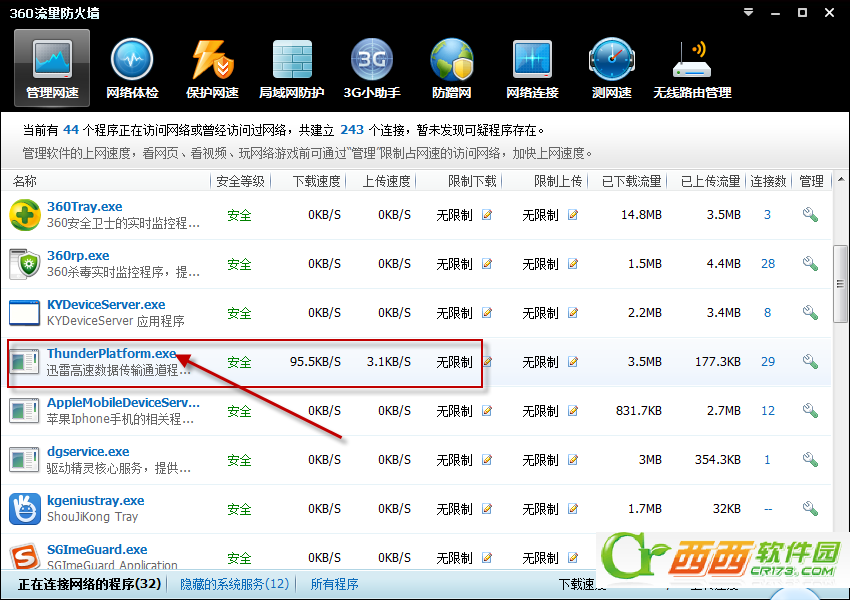Sort by 已上传流量 column header
The image size is (850, 600).
[711, 181]
